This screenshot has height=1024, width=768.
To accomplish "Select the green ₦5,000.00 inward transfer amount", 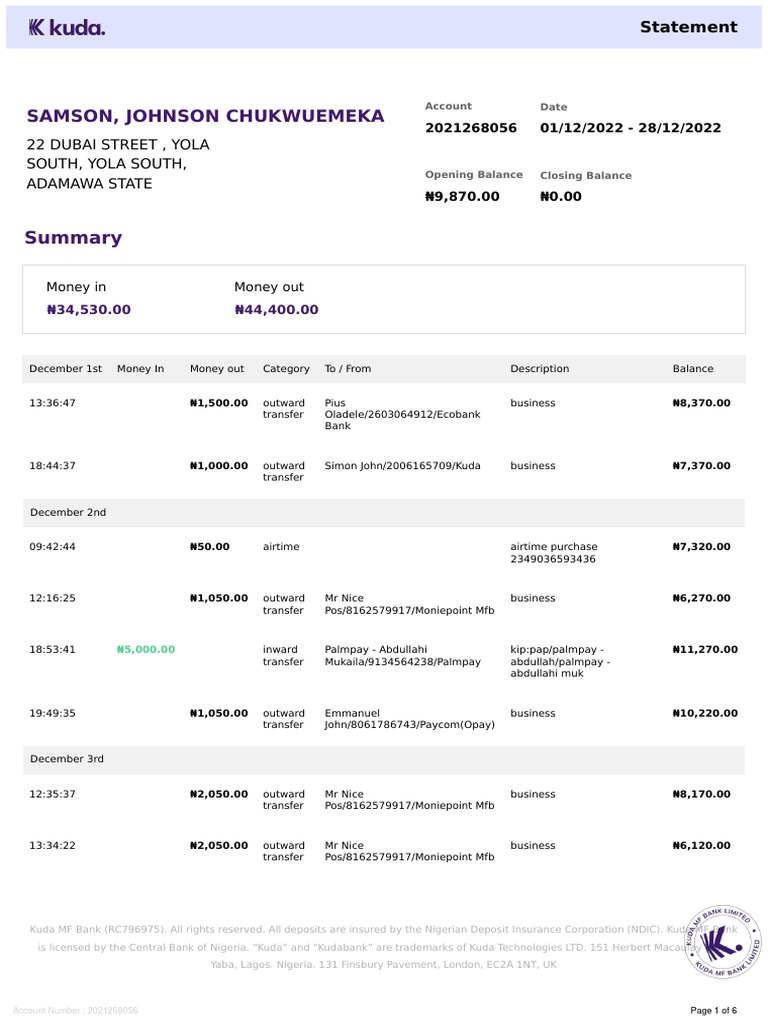I will (x=146, y=650).
